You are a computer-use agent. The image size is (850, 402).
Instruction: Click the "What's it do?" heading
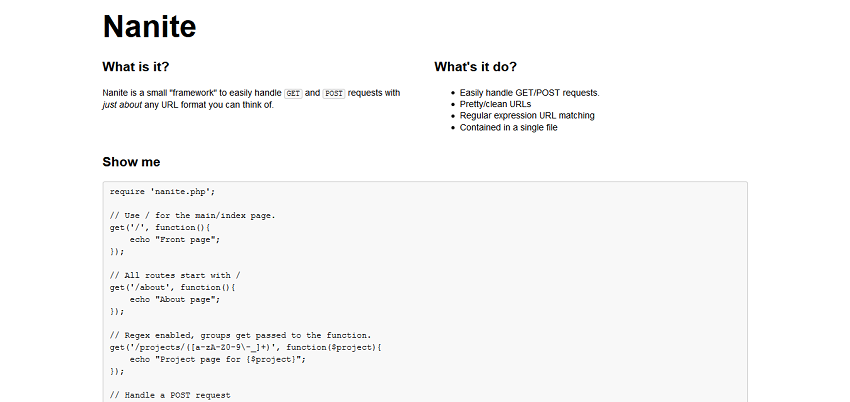(x=475, y=67)
